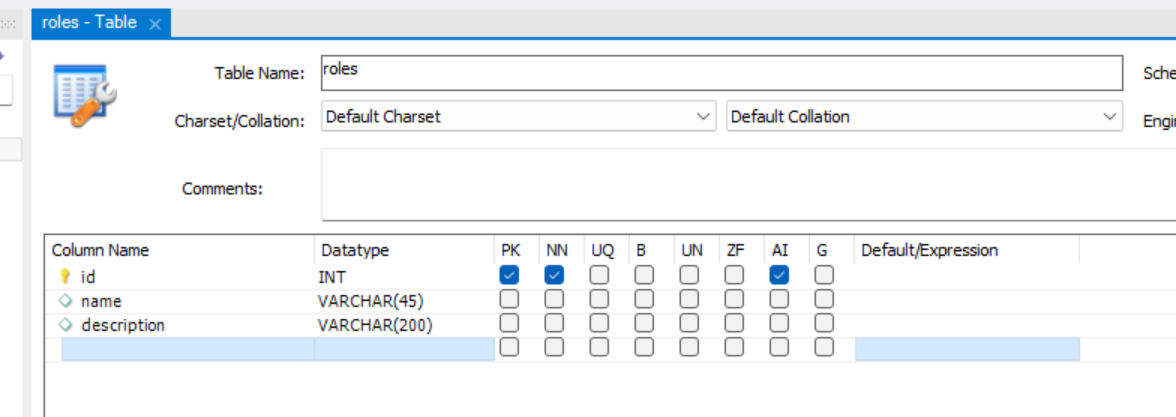Enable UQ checkbox for name column
Image resolution: width=1176 pixels, height=417 pixels.
pyautogui.click(x=599, y=299)
